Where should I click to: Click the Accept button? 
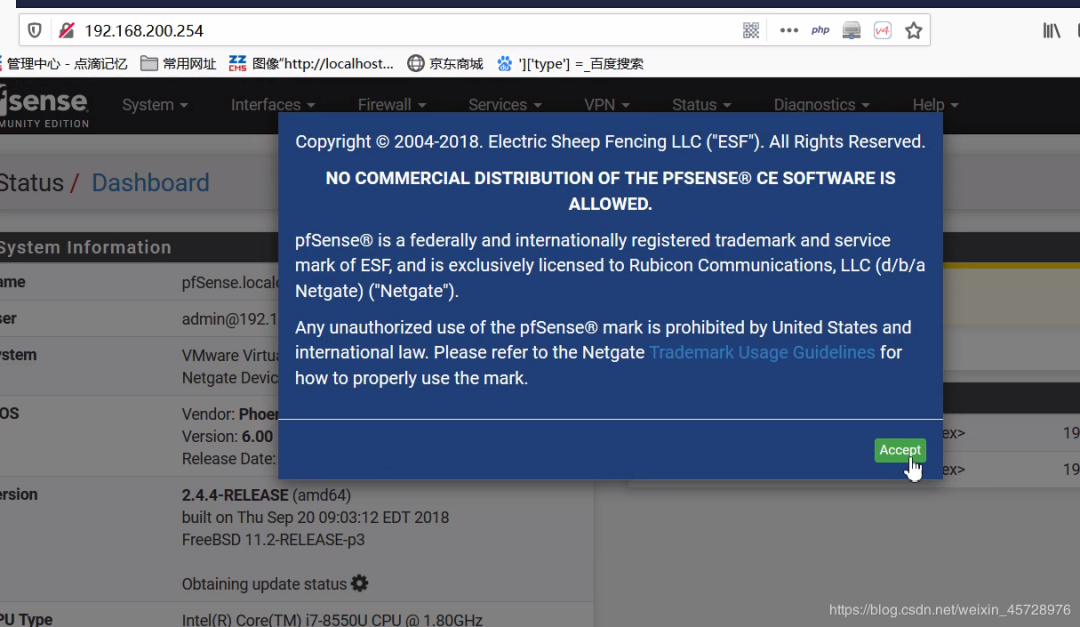[900, 450]
